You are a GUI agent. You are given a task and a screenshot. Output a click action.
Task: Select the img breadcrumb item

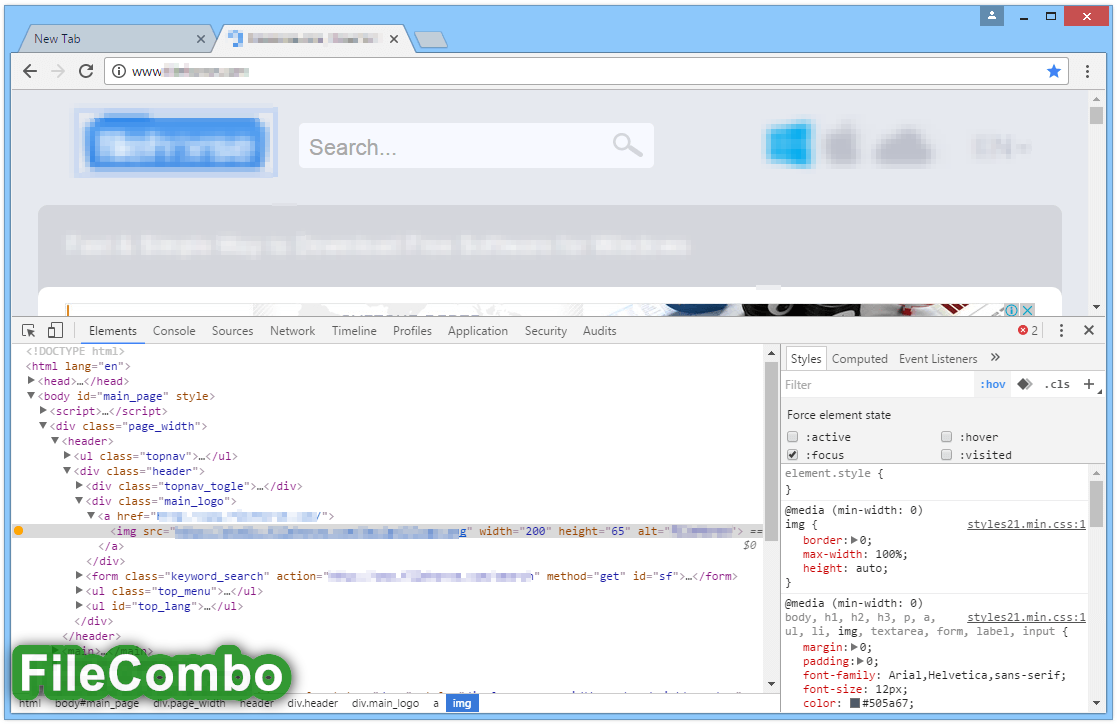tap(462, 703)
